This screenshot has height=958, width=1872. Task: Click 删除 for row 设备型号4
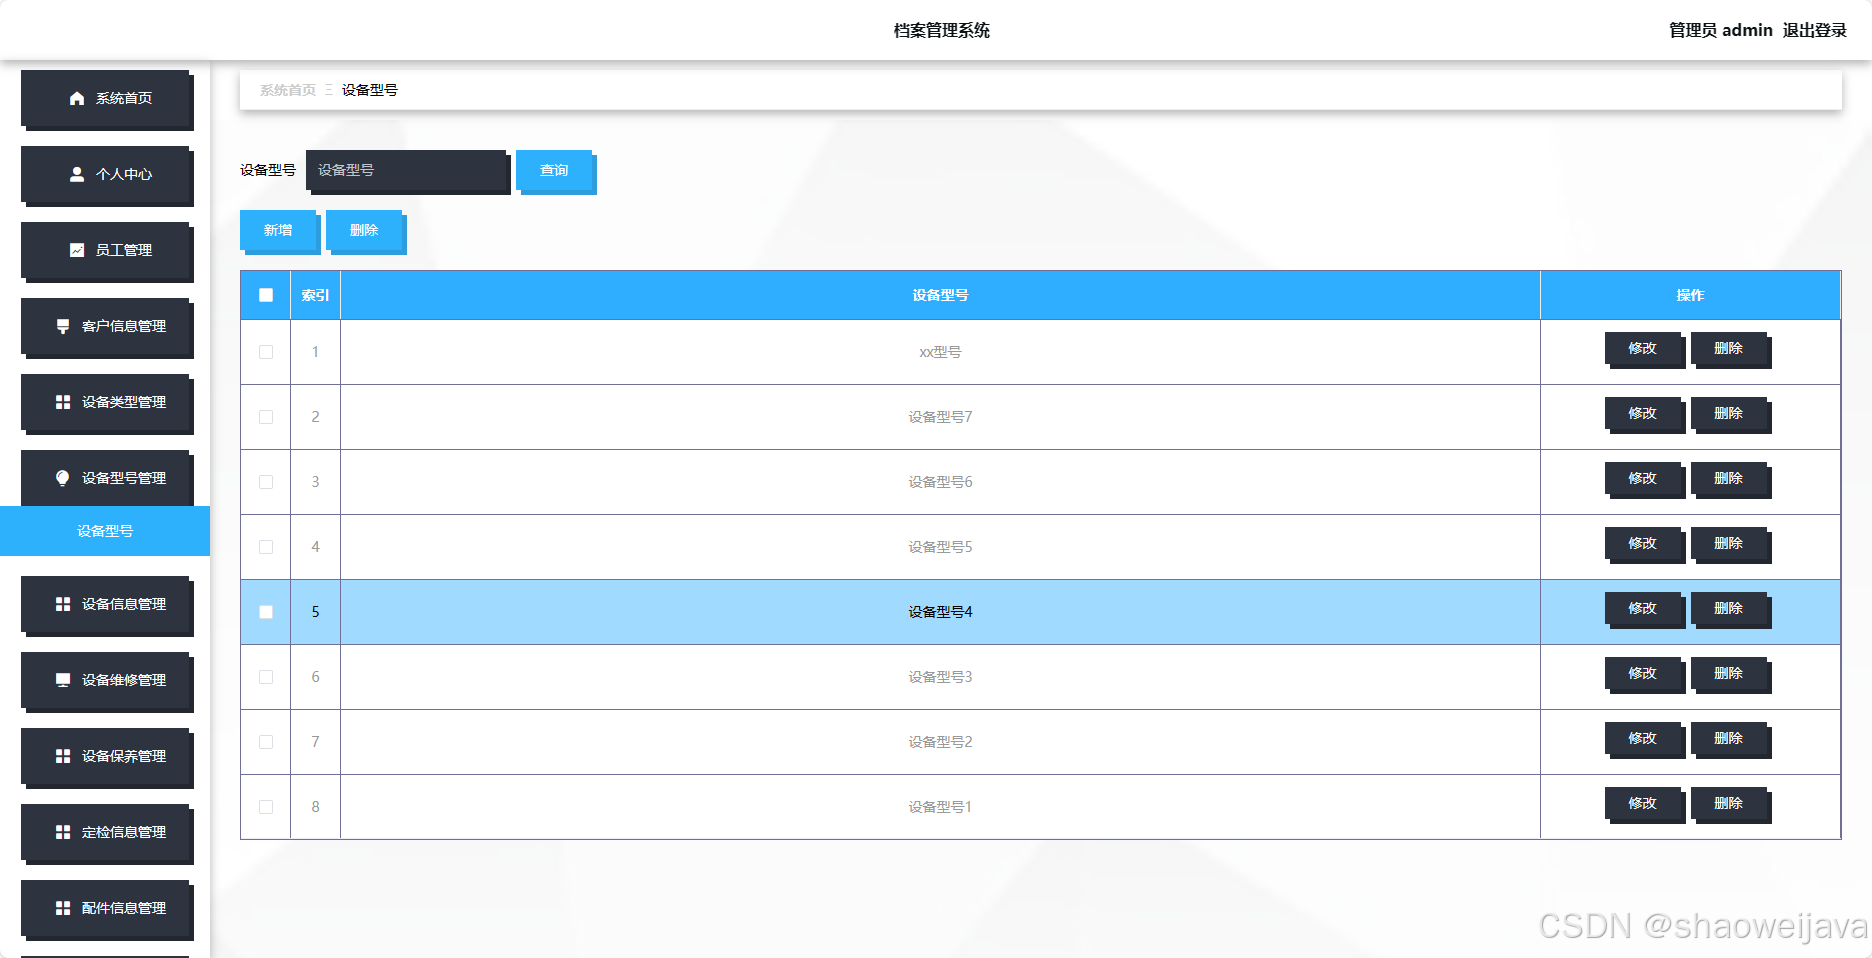pyautogui.click(x=1730, y=609)
